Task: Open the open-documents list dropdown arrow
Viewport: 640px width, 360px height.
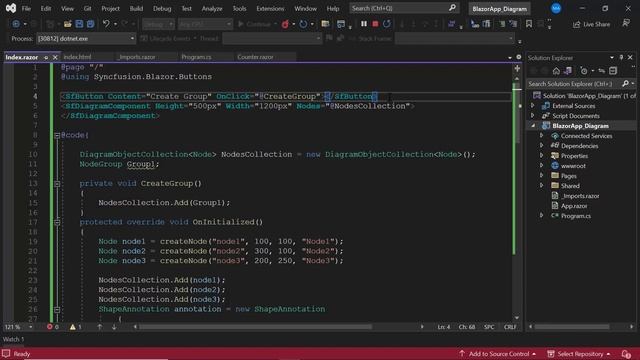Action: [510, 58]
